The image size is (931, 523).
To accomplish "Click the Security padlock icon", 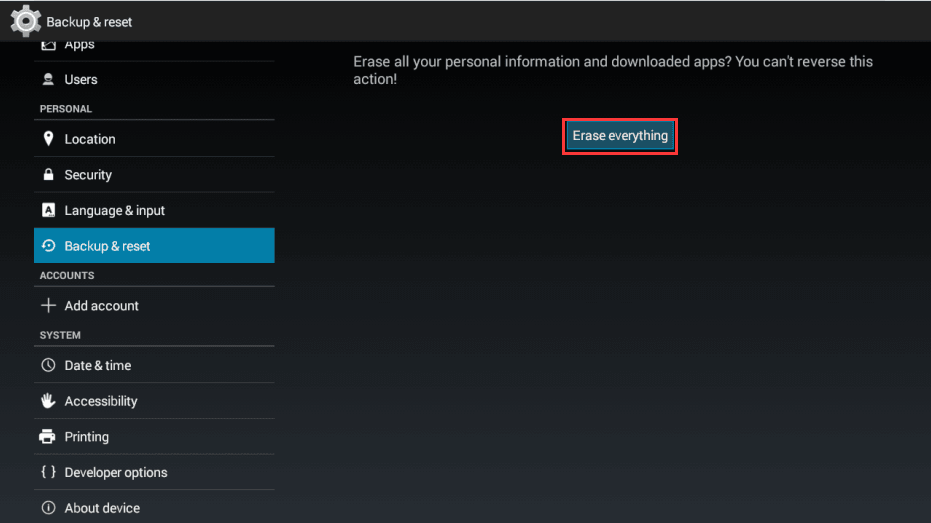I will tap(48, 175).
